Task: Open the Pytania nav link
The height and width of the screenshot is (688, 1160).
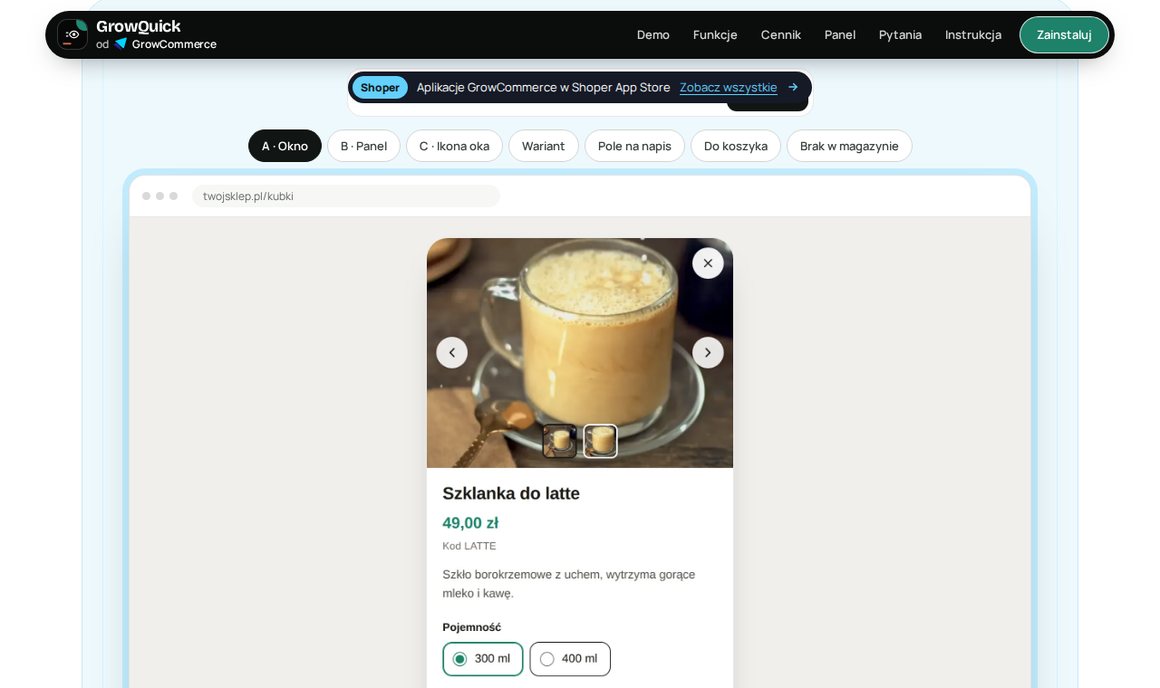Action: pyautogui.click(x=900, y=35)
